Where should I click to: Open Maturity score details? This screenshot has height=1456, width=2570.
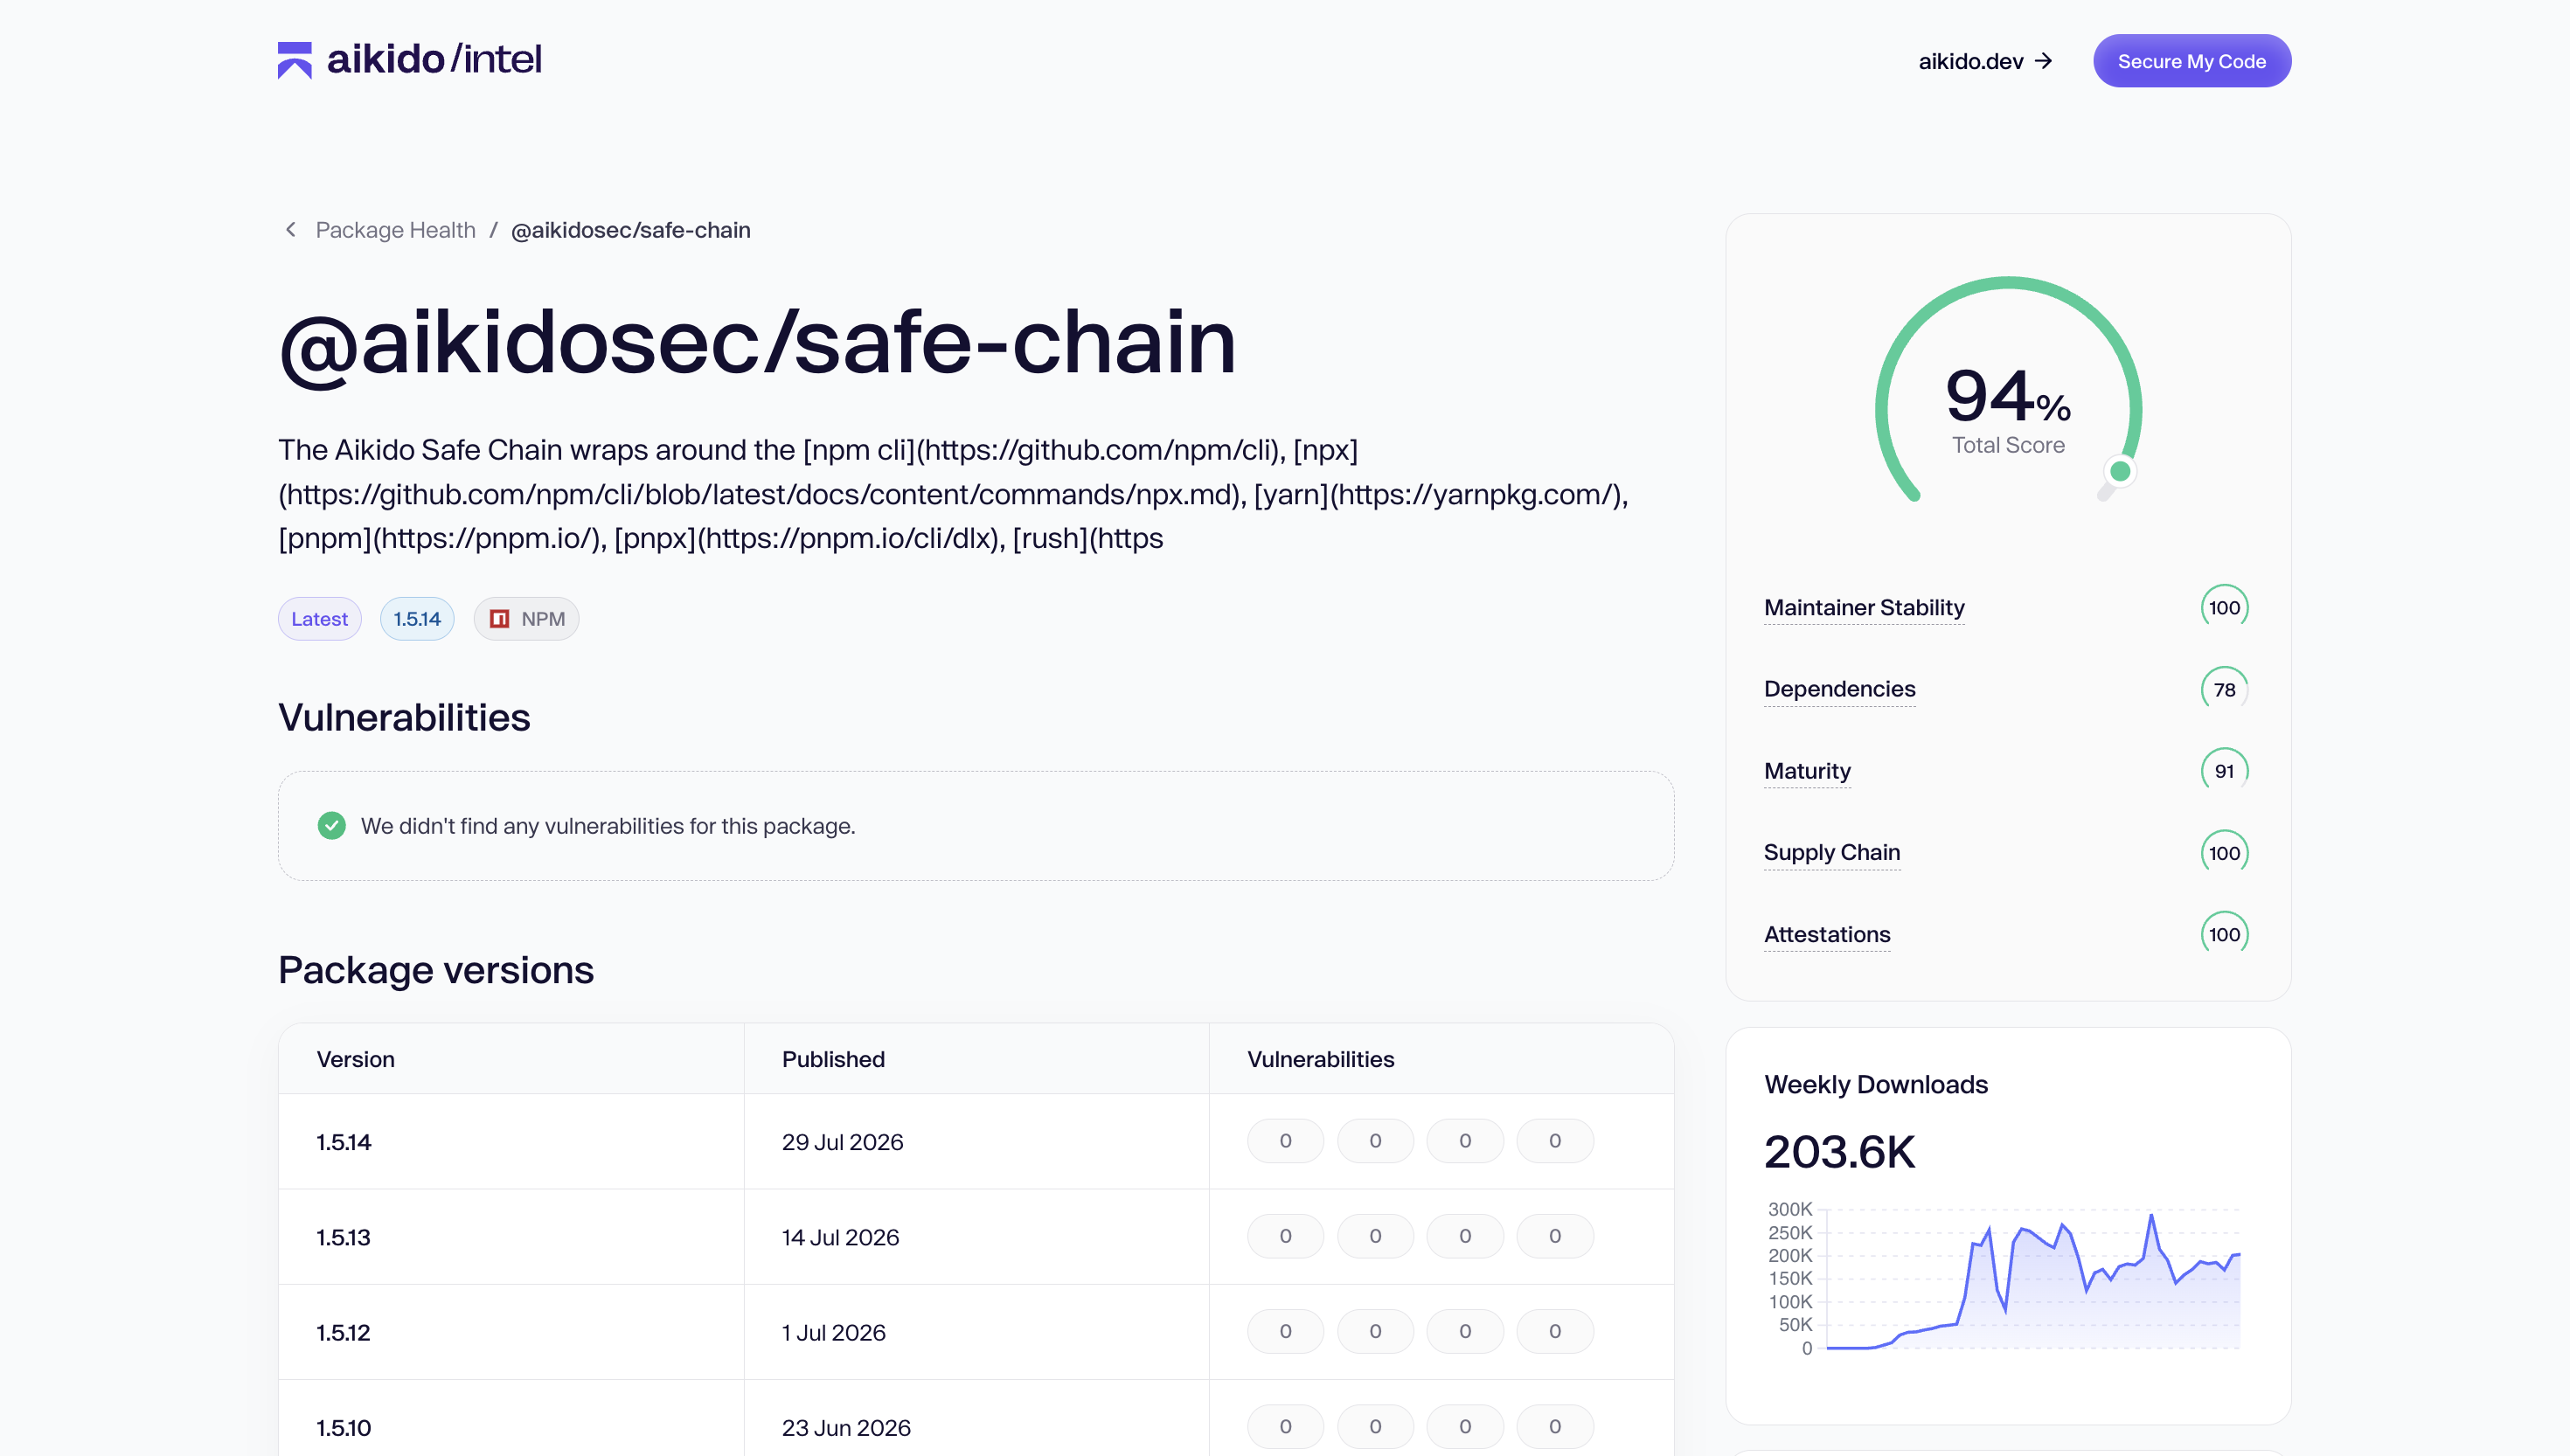coord(1807,771)
